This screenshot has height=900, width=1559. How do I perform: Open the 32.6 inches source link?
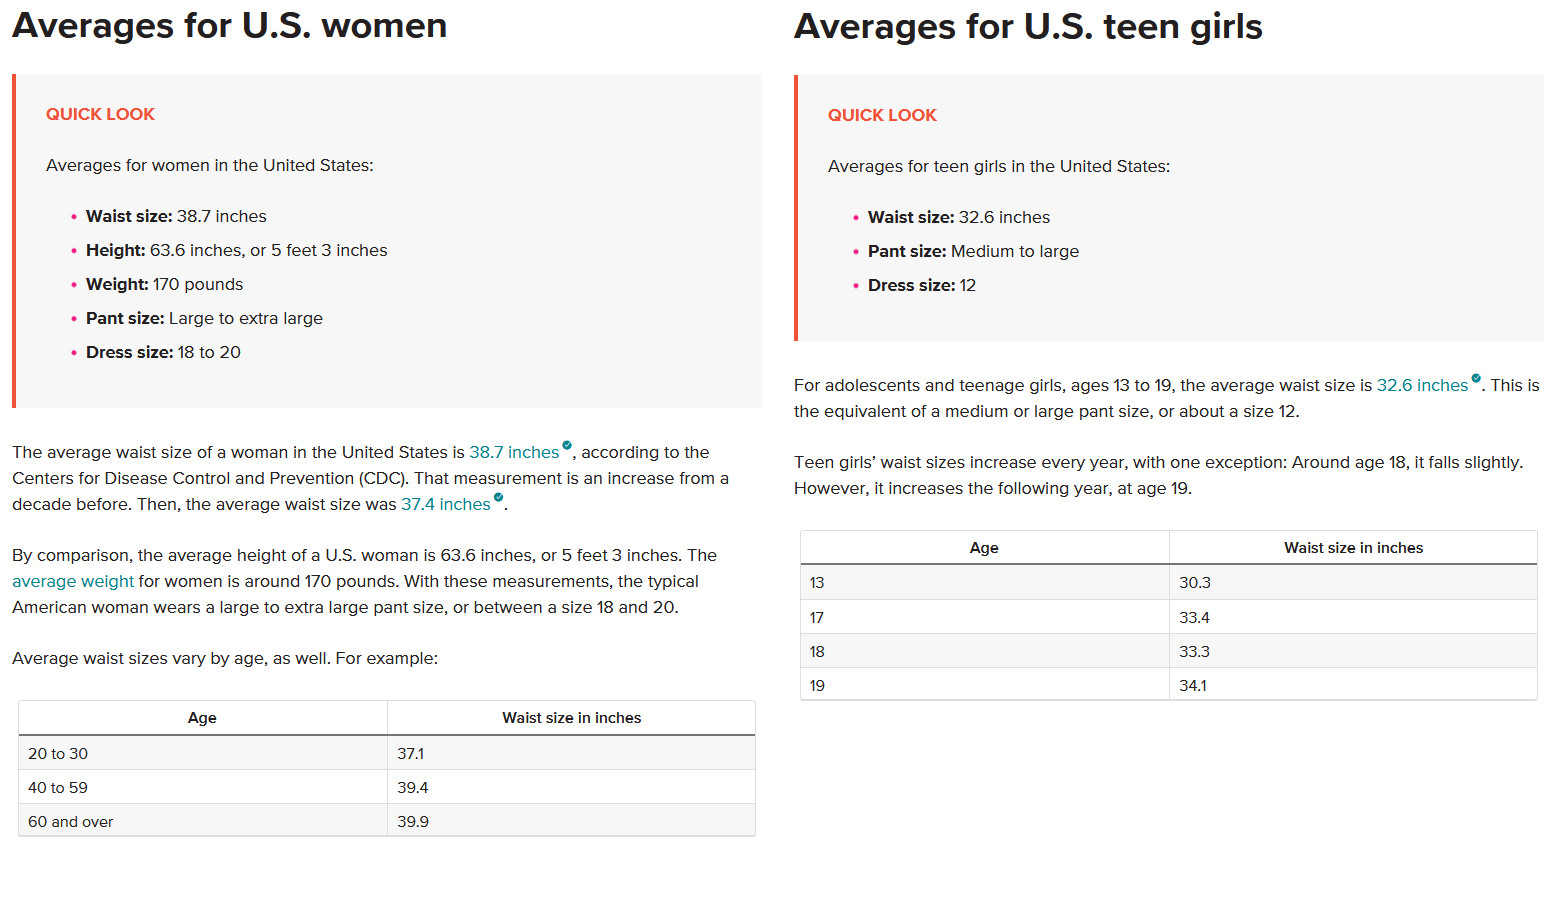[1422, 385]
